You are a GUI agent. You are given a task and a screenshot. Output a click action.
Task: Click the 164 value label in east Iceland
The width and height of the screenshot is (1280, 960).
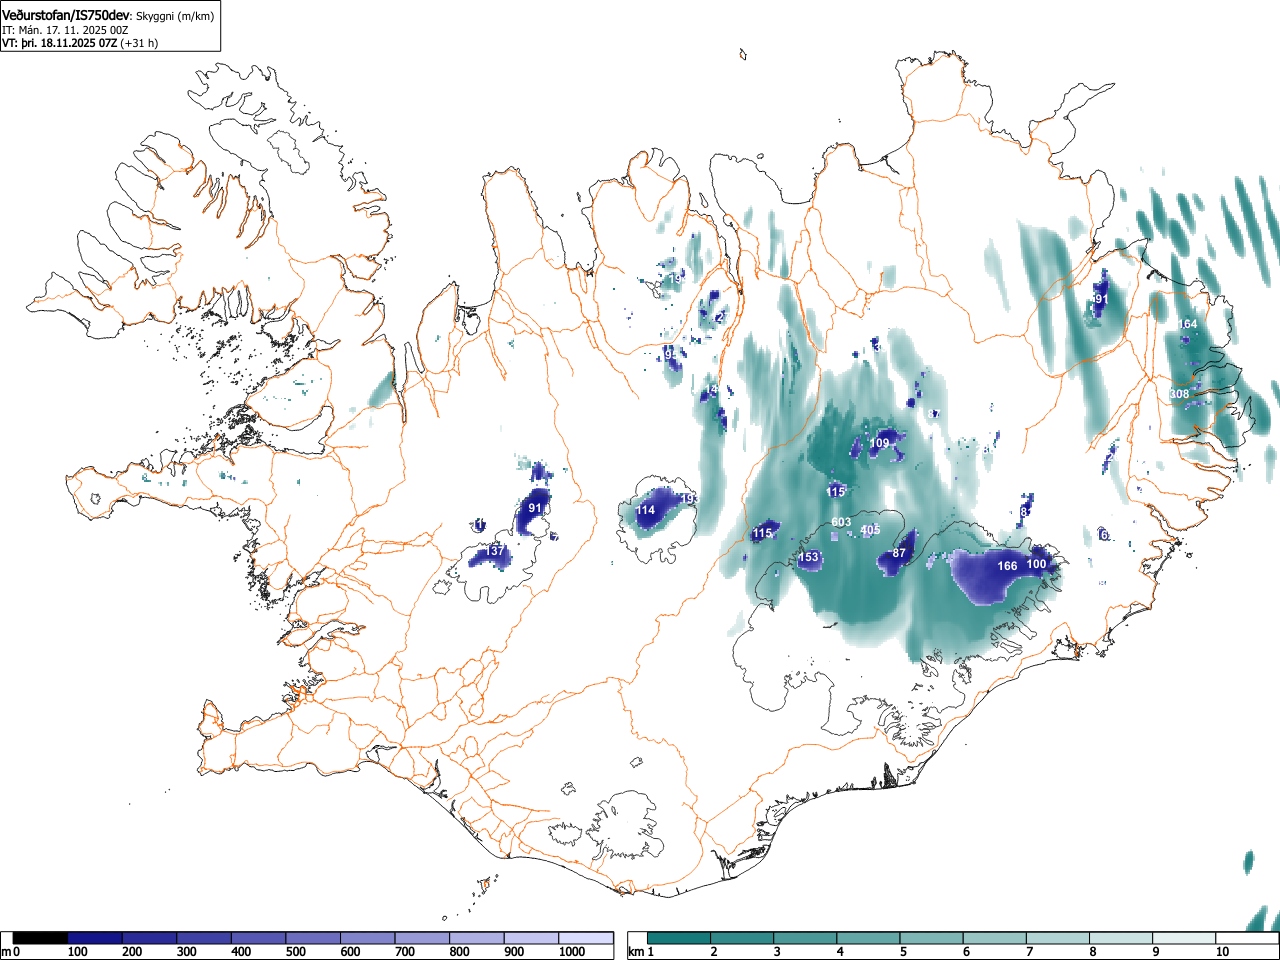point(1188,324)
